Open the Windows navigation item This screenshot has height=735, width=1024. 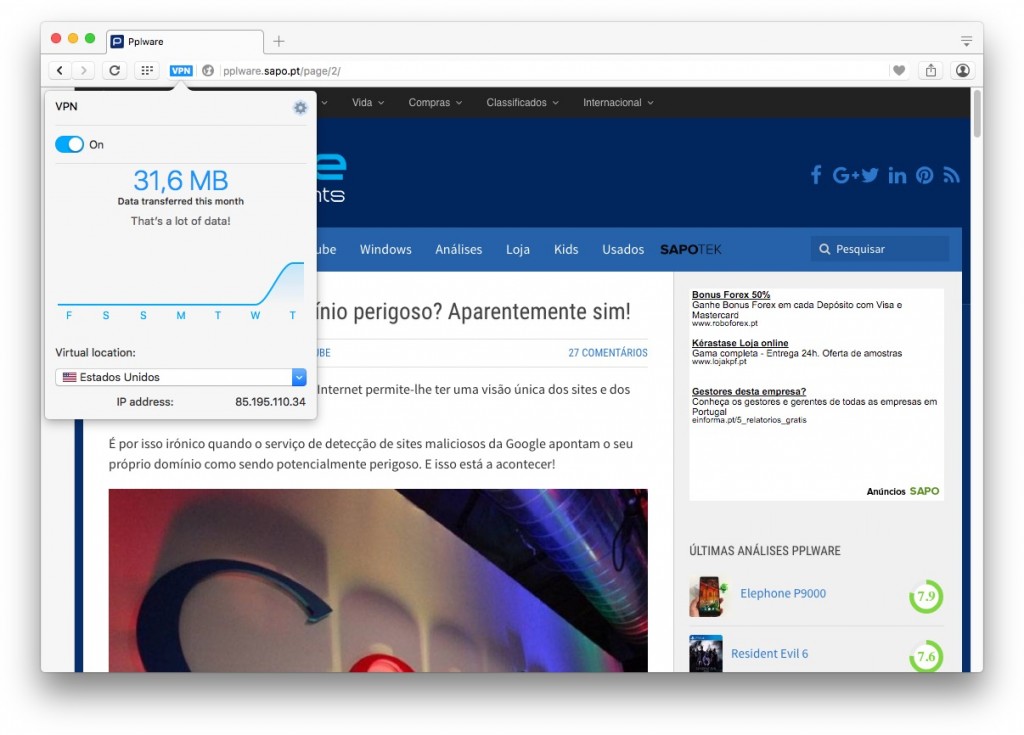[x=385, y=249]
